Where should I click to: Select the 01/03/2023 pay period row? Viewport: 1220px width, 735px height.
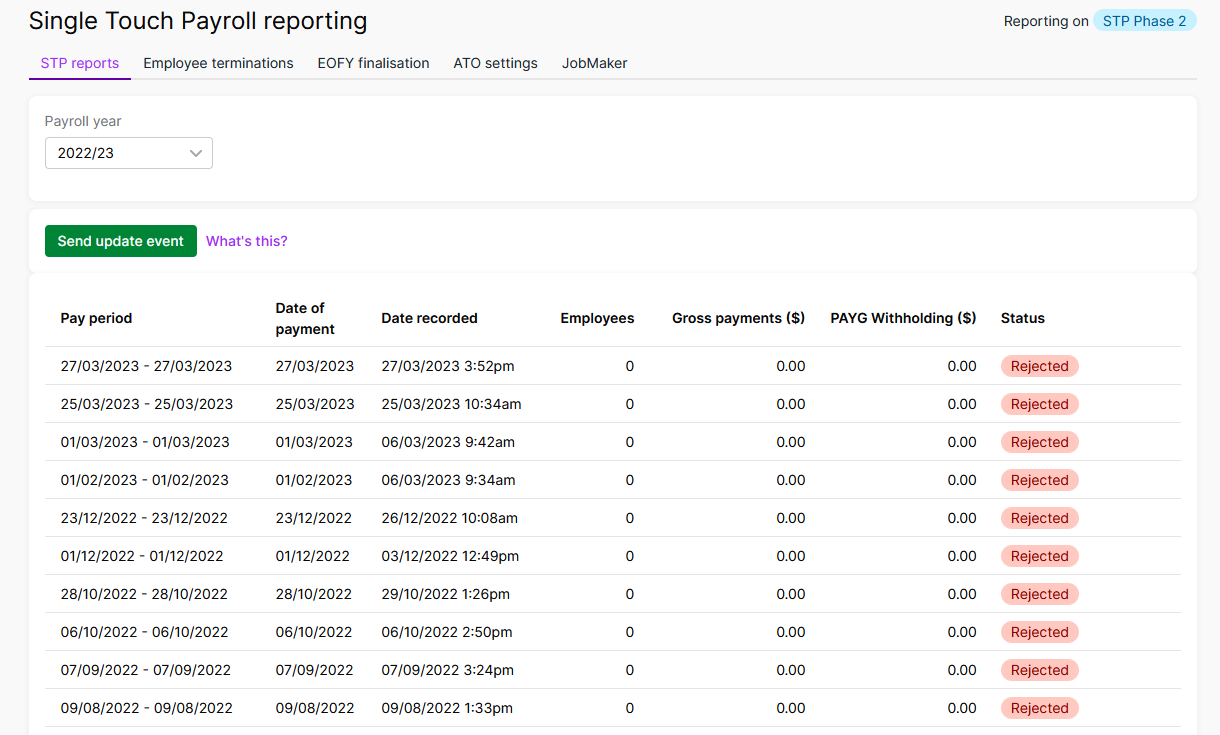point(145,442)
